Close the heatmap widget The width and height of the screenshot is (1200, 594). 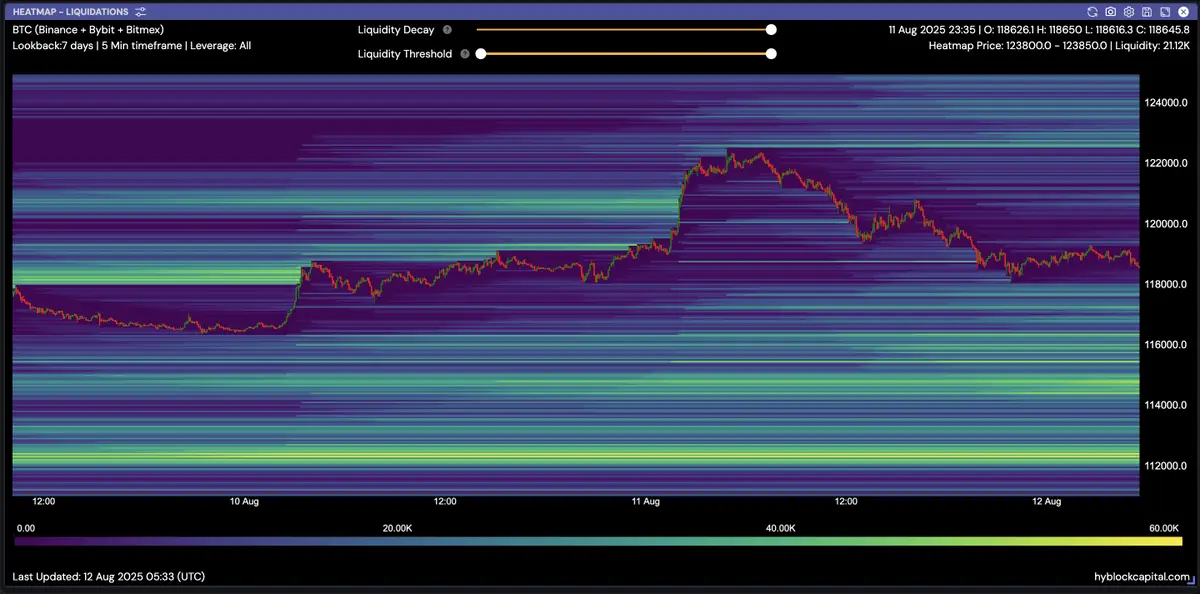[1182, 11]
